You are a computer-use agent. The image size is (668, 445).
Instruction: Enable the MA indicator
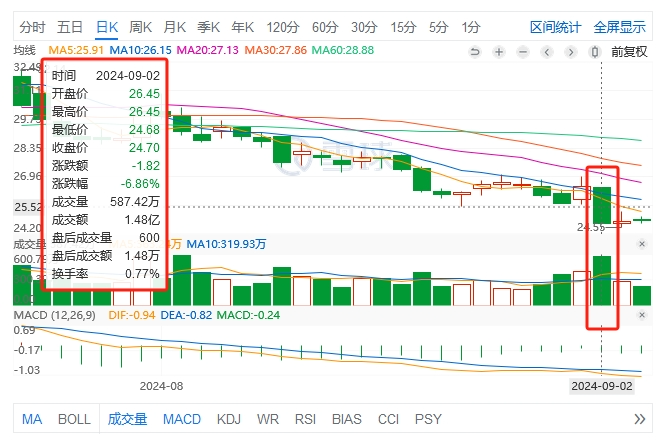click(x=31, y=419)
